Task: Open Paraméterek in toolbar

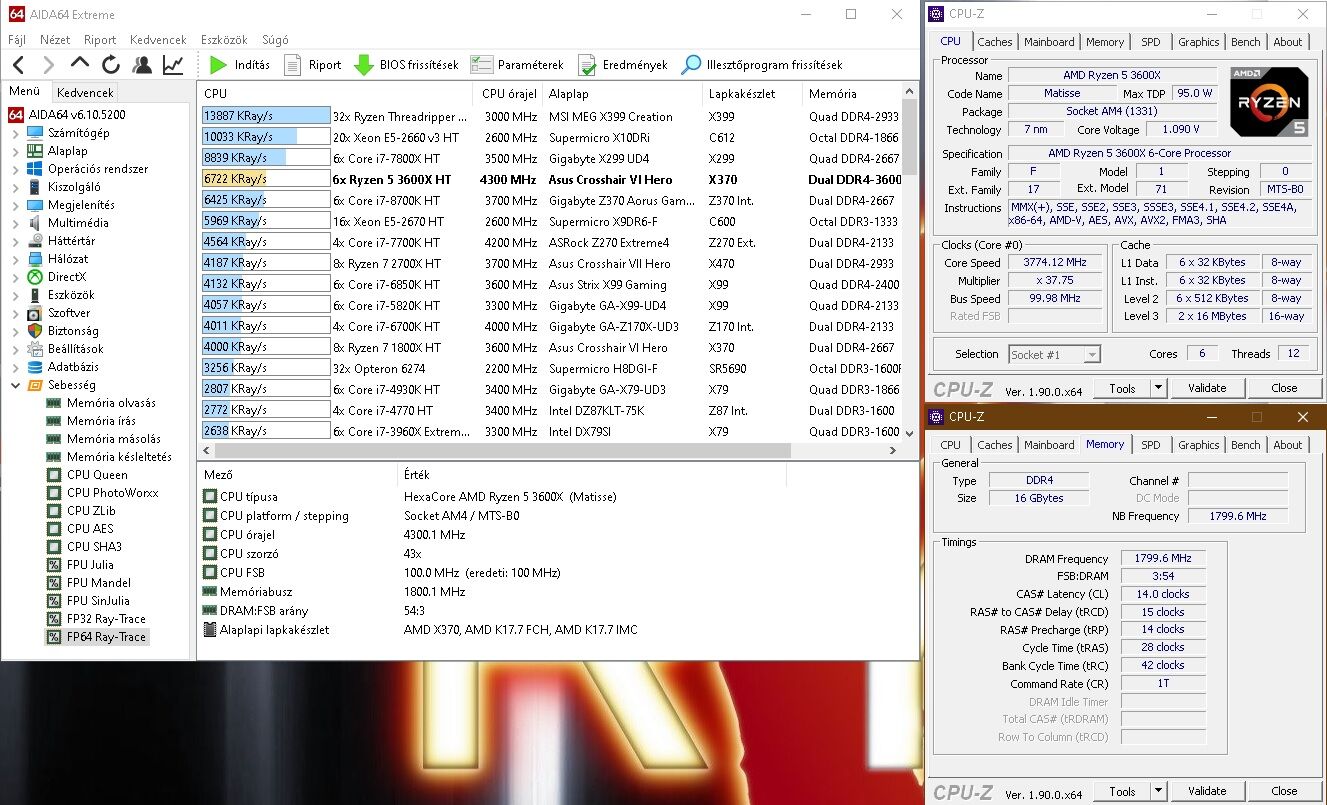Action: [517, 65]
